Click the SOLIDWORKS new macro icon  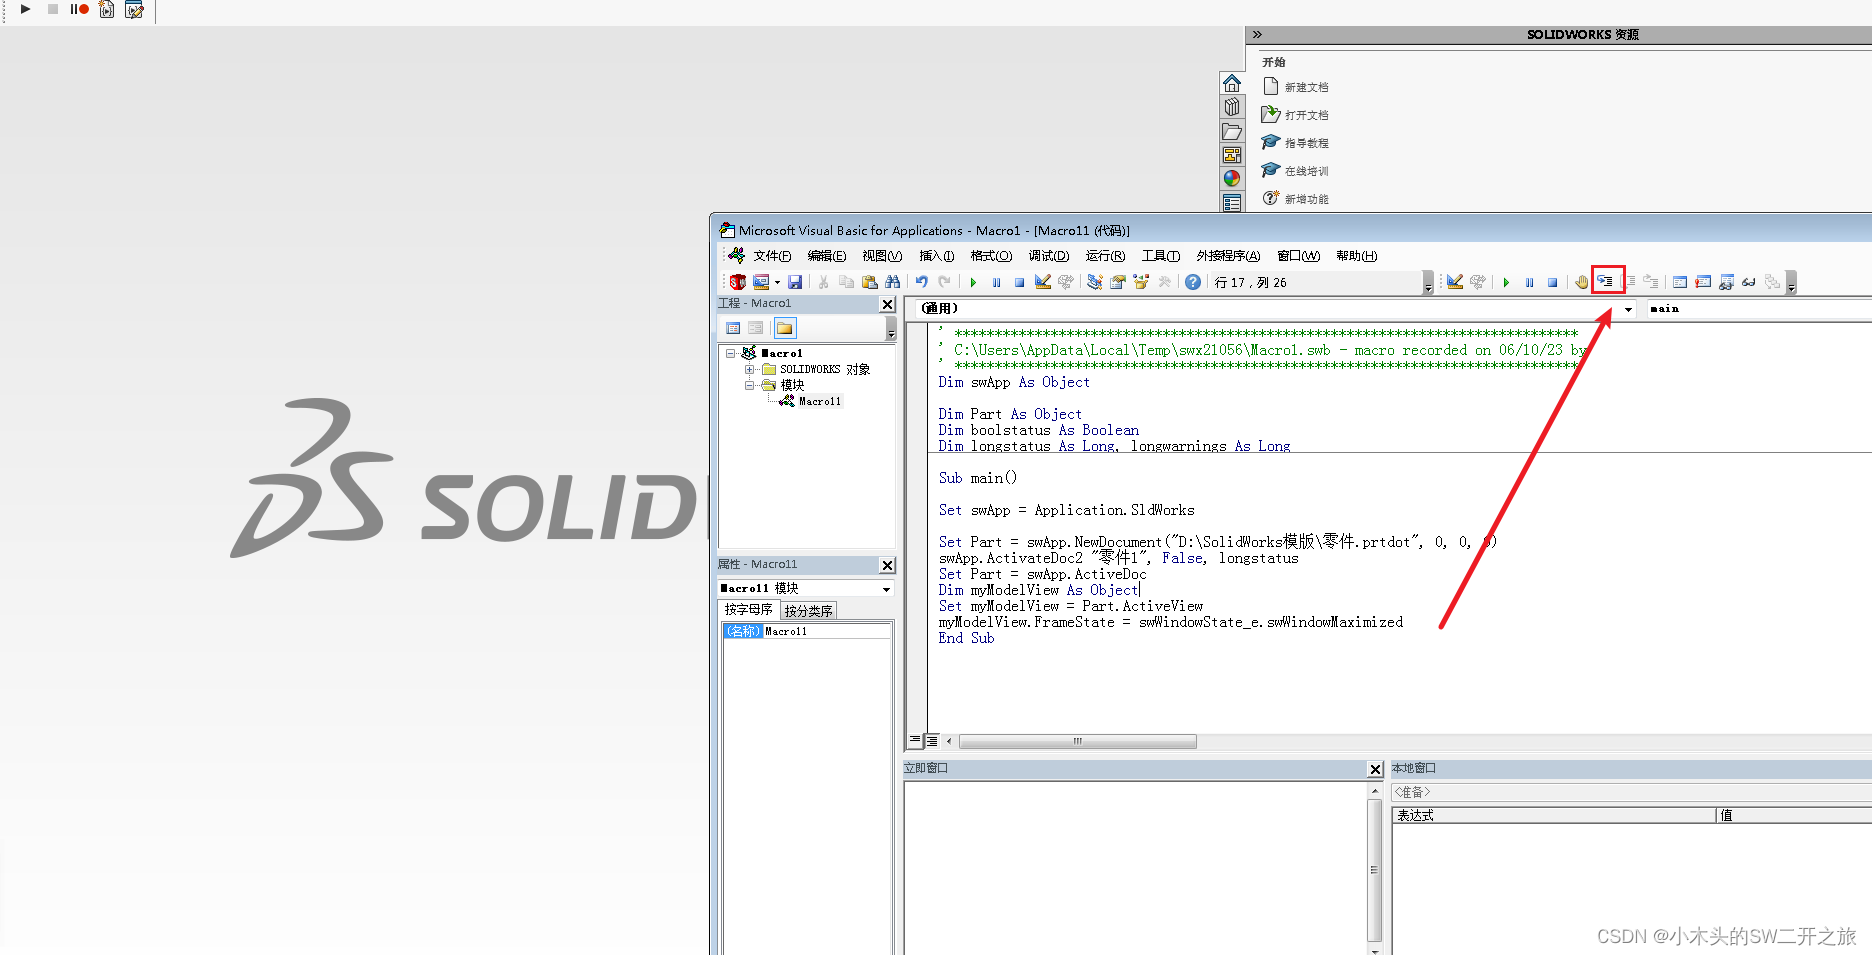pos(107,9)
